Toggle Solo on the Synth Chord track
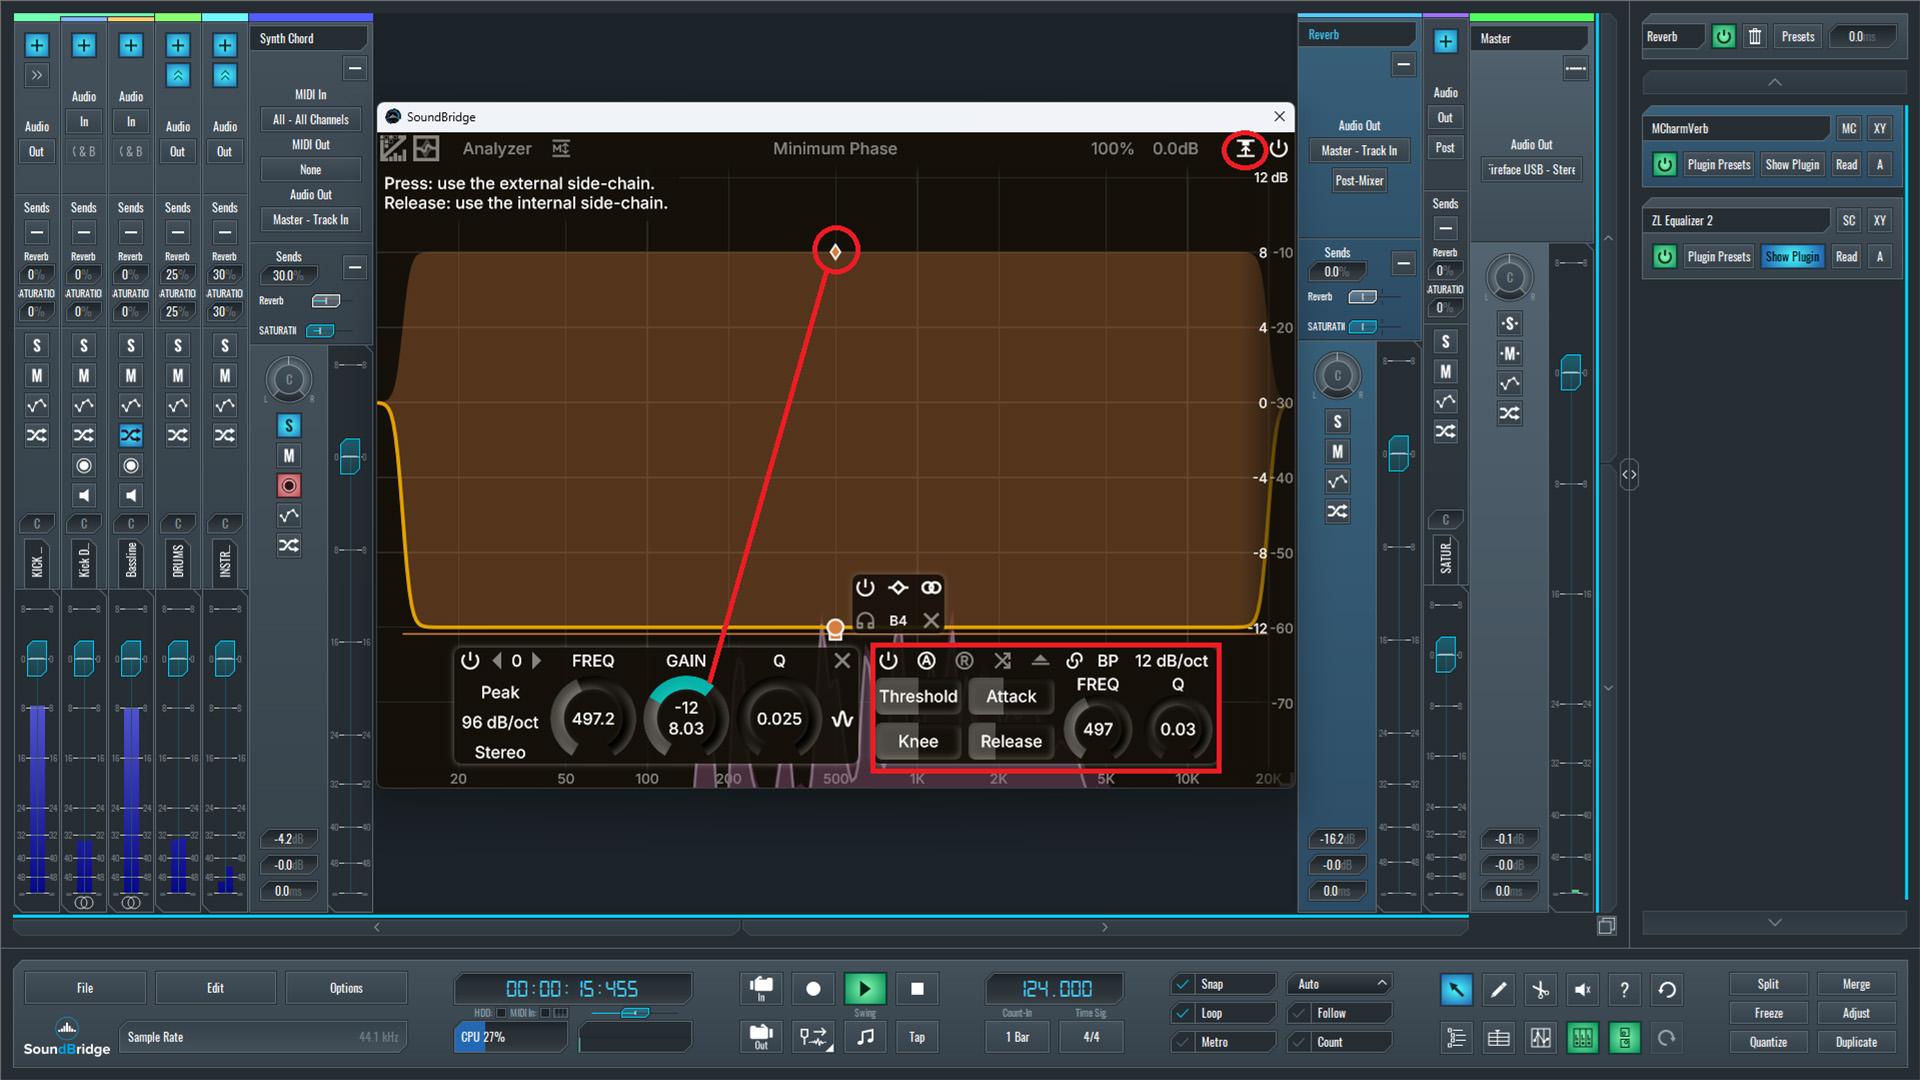 [289, 426]
